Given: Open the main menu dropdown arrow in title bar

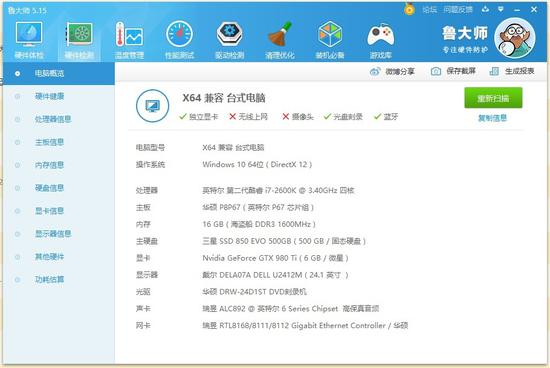Looking at the screenshot, I should click(501, 9).
